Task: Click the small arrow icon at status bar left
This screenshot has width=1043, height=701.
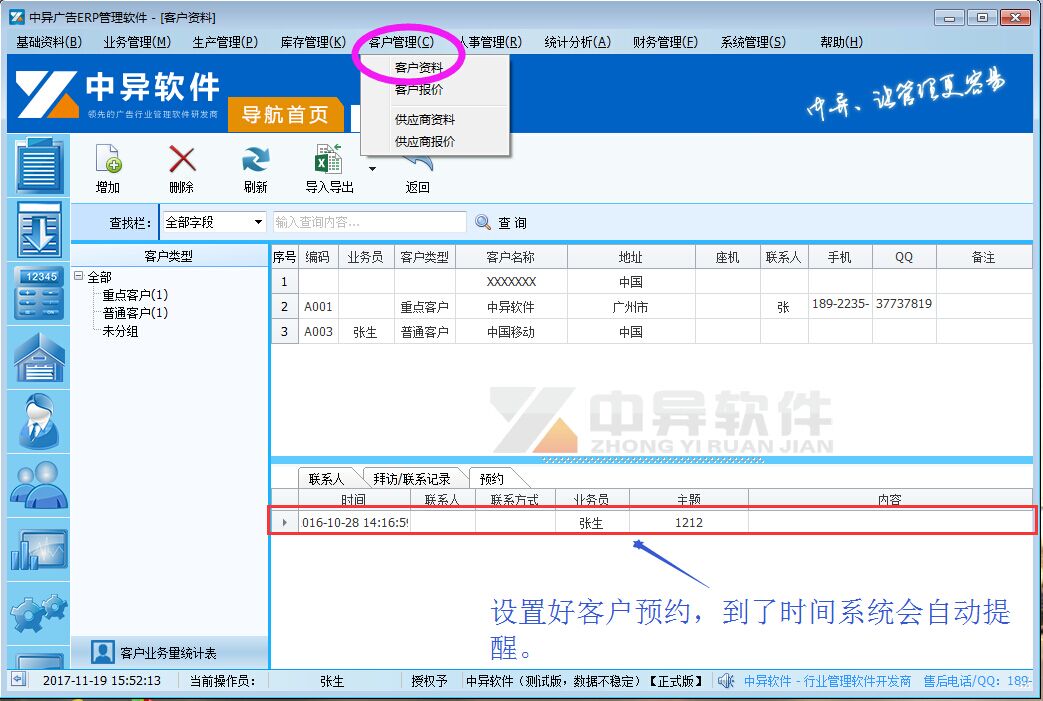Action: (18, 680)
